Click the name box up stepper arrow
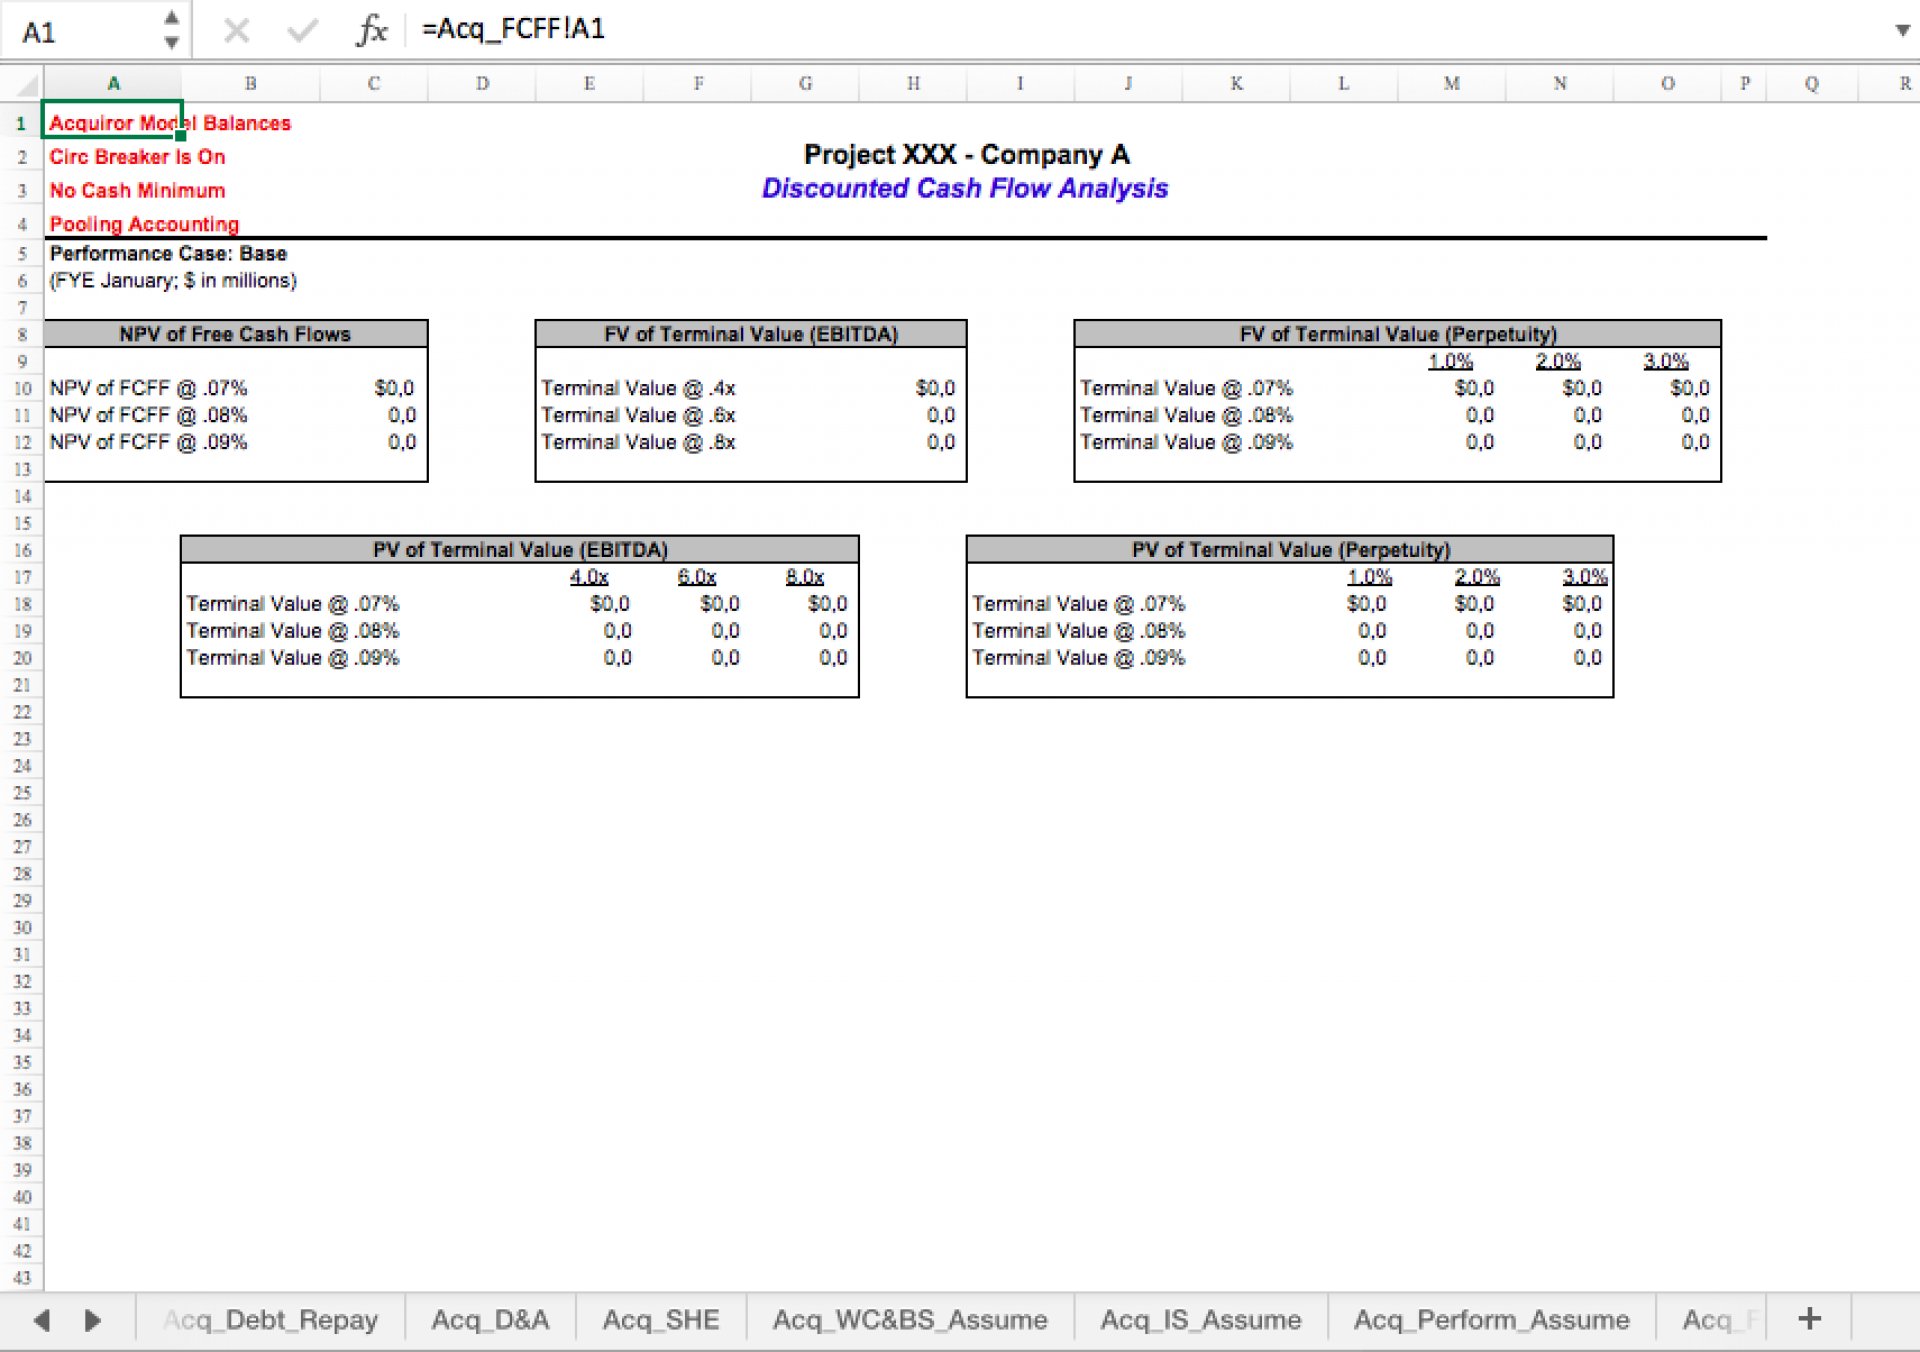This screenshot has width=1920, height=1352. tap(172, 18)
